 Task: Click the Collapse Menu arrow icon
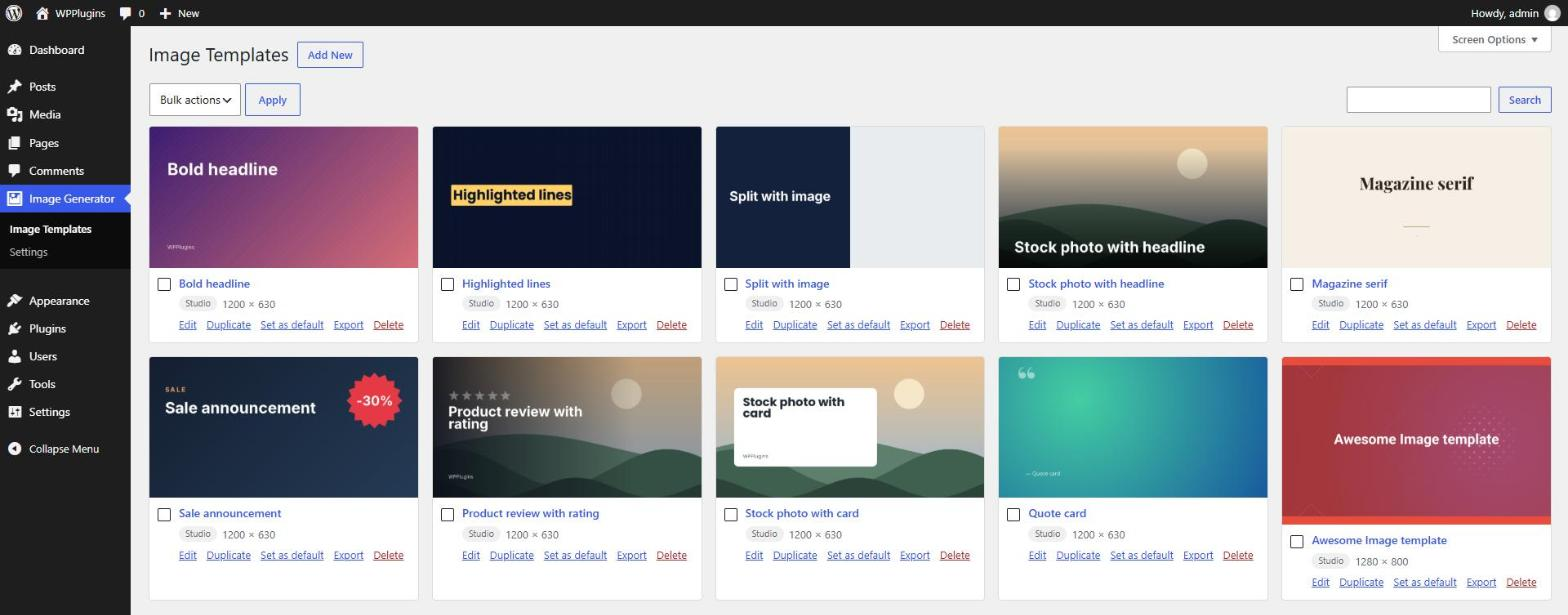click(14, 449)
